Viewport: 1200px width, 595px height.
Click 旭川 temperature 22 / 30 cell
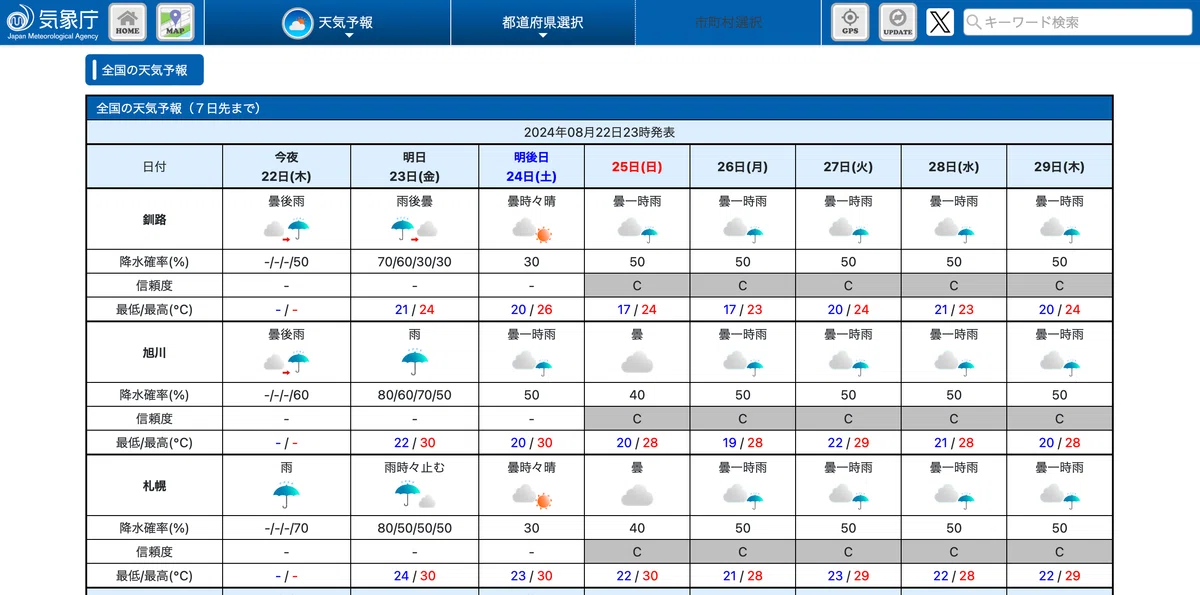pos(414,443)
